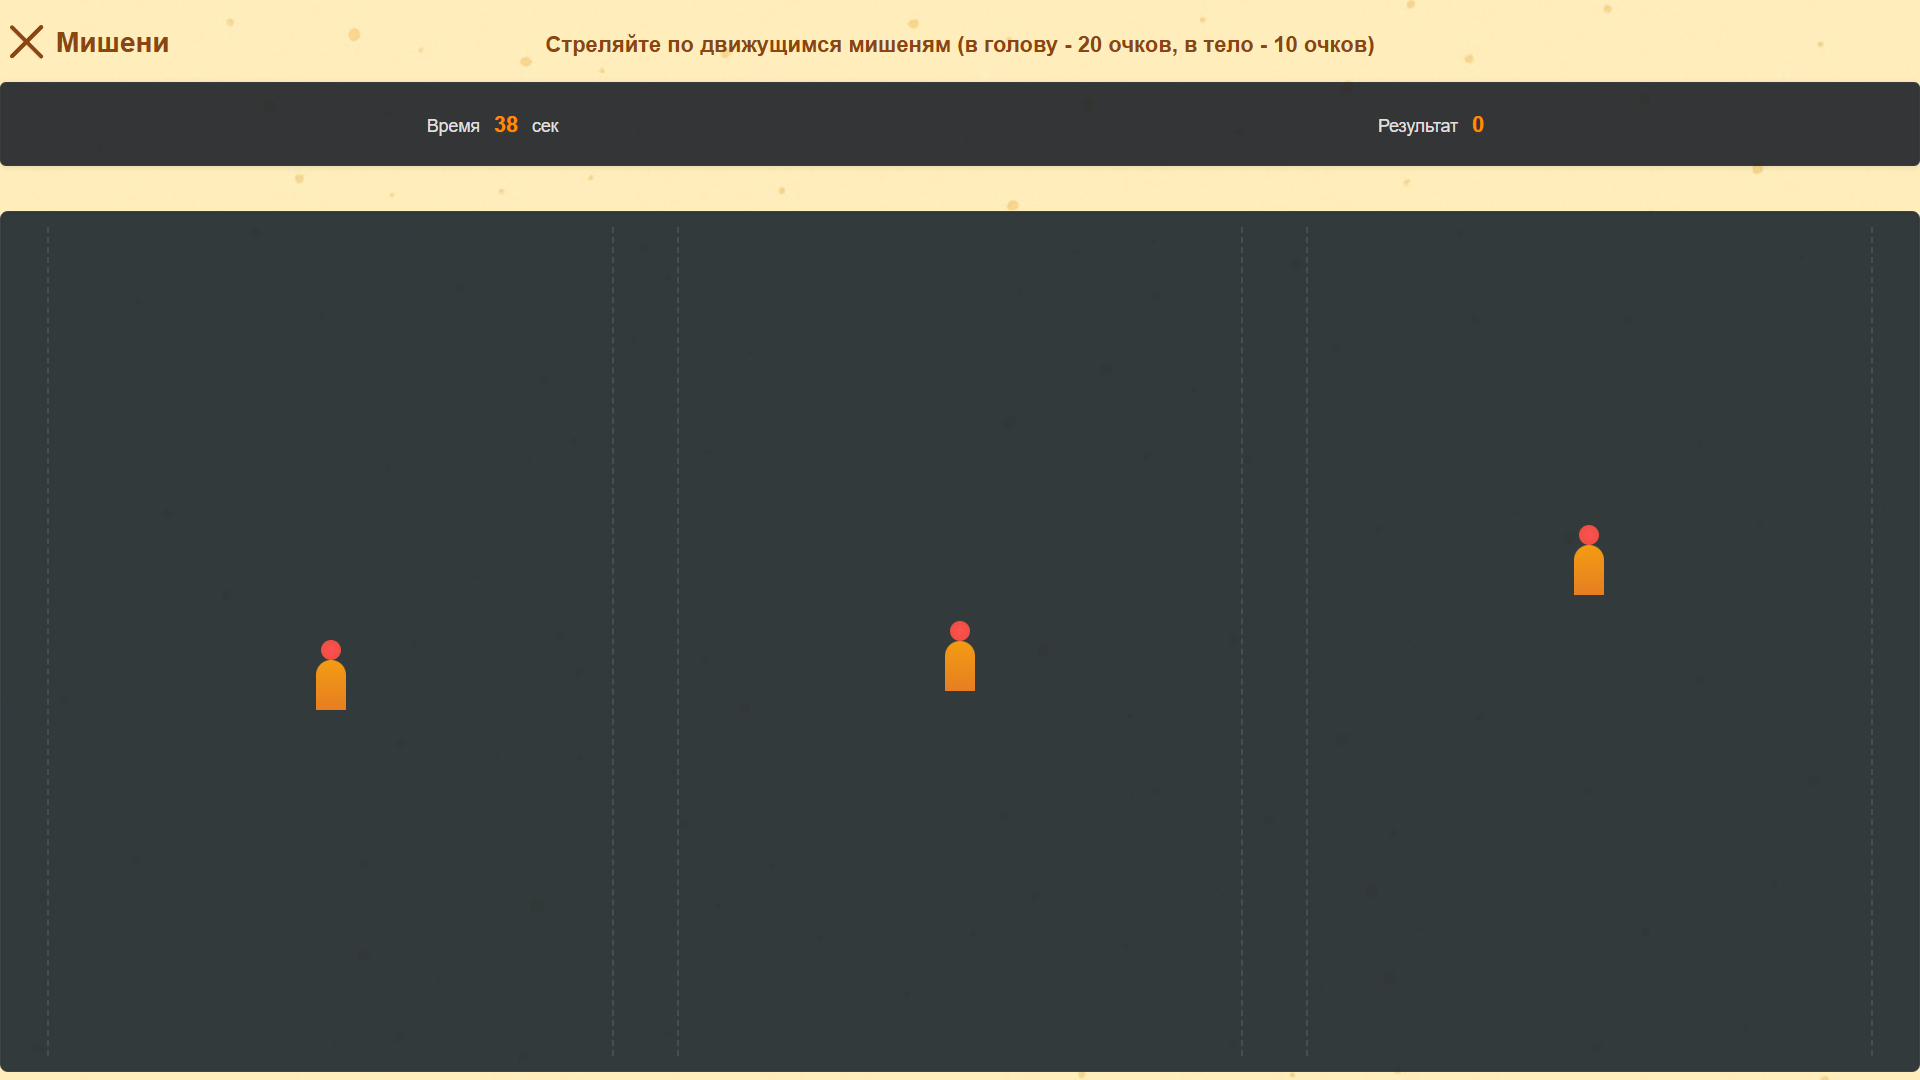Click the scoring instruction banner at the top

[959, 44]
